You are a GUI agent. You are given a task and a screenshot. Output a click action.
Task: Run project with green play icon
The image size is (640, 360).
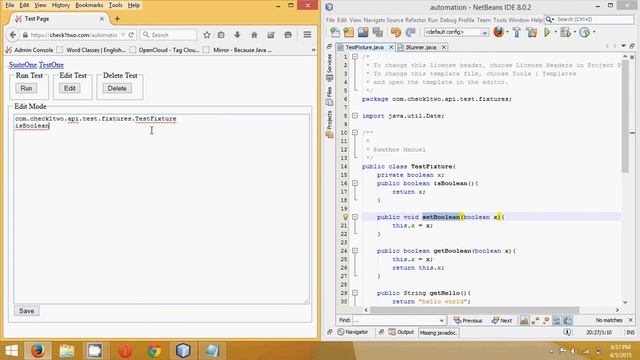(547, 32)
